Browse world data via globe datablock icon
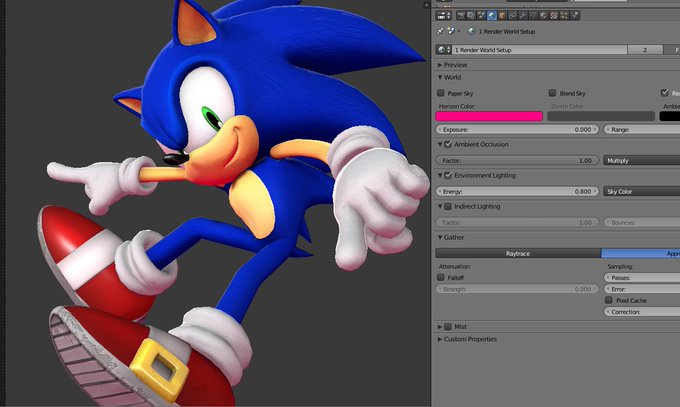Screen dimensions: 680x407 [444, 50]
